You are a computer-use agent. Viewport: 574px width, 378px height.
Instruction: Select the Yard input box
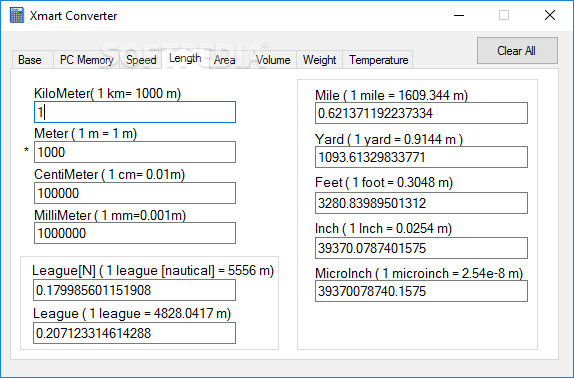click(x=421, y=157)
